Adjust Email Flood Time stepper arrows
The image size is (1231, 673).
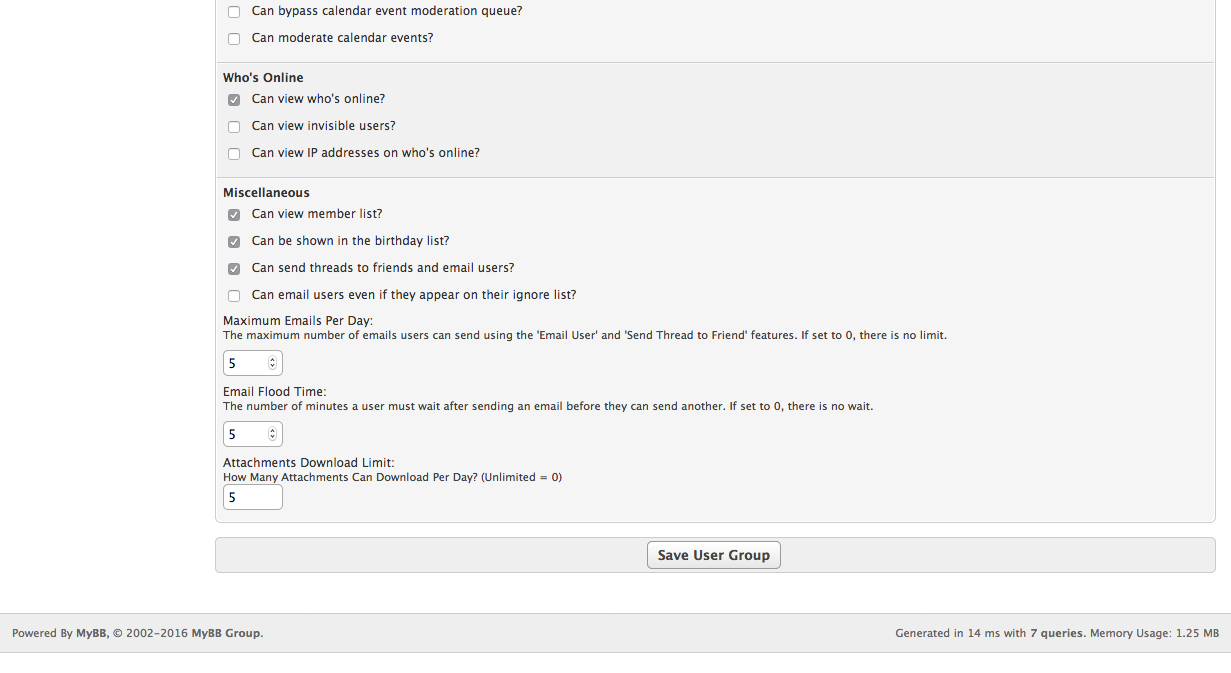point(272,434)
